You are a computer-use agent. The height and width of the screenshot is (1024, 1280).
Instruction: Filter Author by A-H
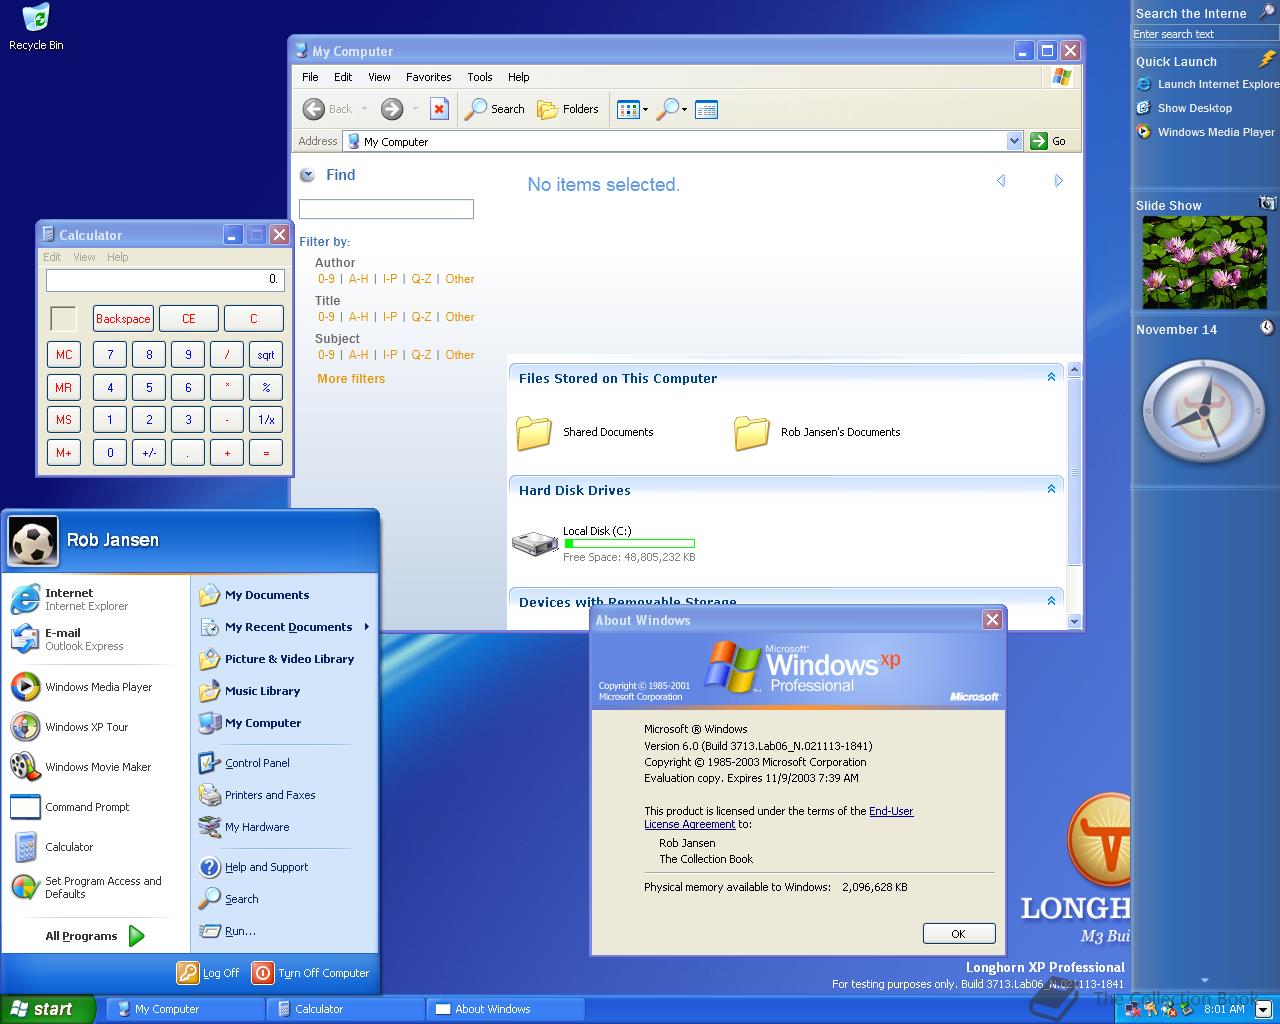tap(358, 279)
